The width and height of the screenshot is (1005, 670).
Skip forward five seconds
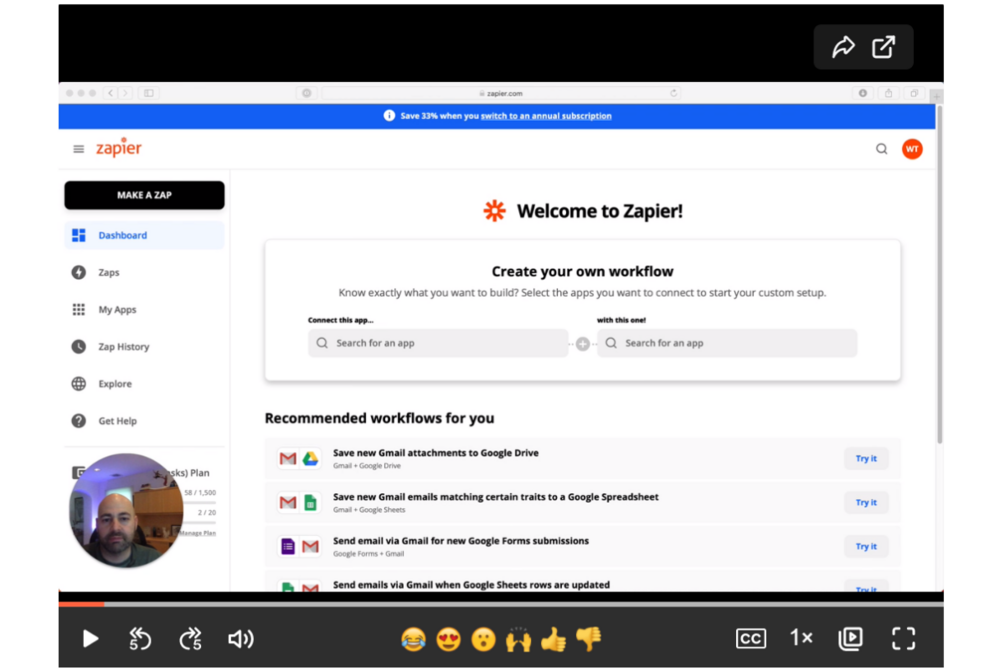[190, 639]
